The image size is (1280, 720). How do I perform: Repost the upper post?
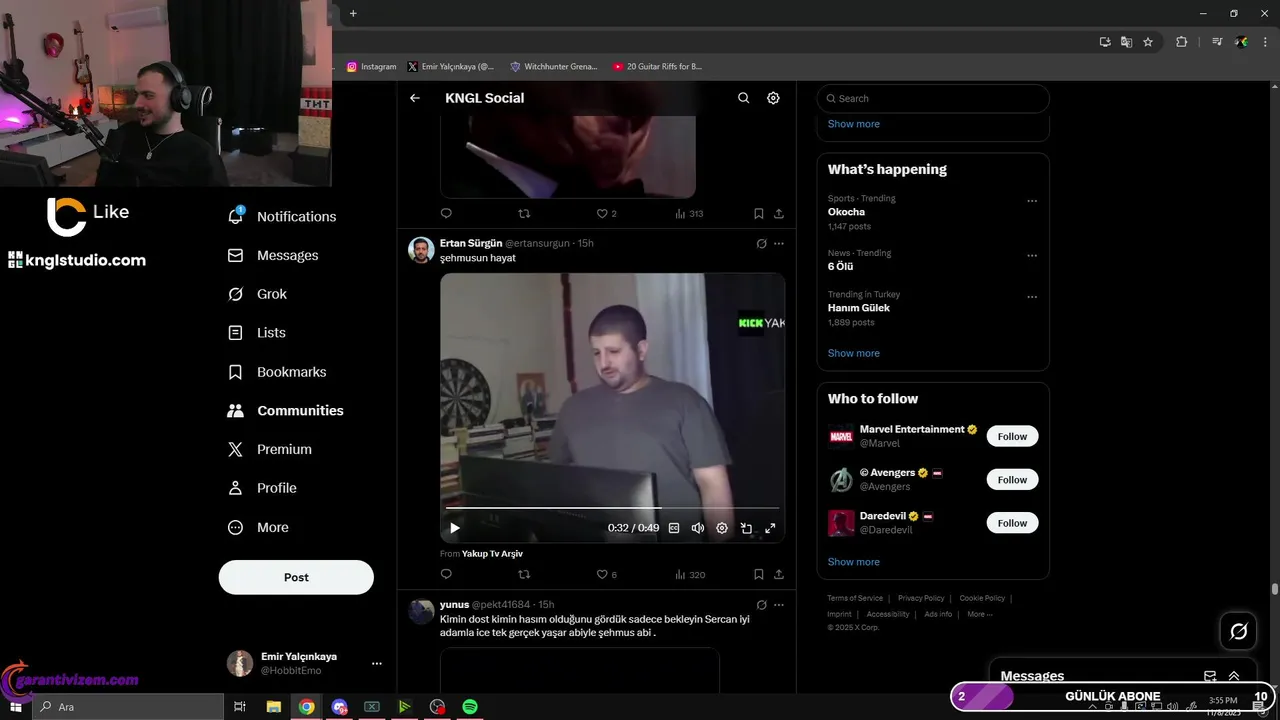524,213
